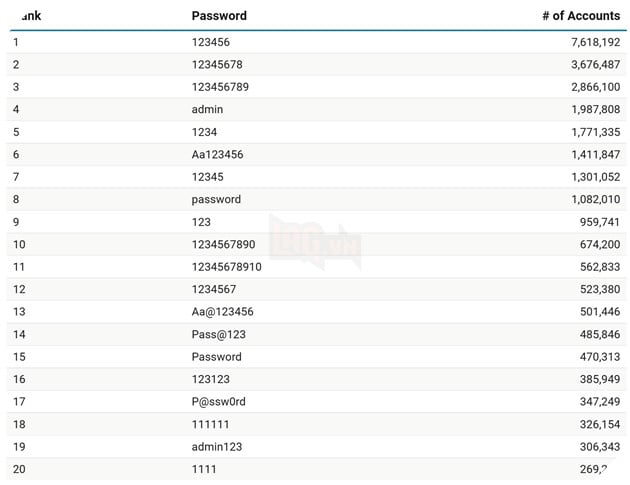
Task: Select the "admin123" password cell
Action: click(217, 447)
